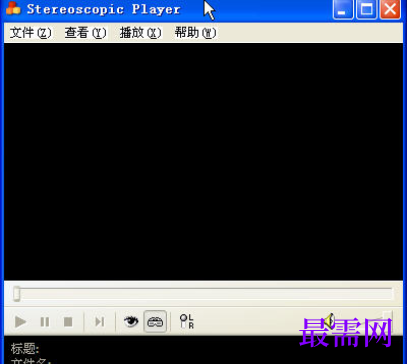Click the black video display area
Image resolution: width=411 pixels, height=364 pixels.
(203, 161)
